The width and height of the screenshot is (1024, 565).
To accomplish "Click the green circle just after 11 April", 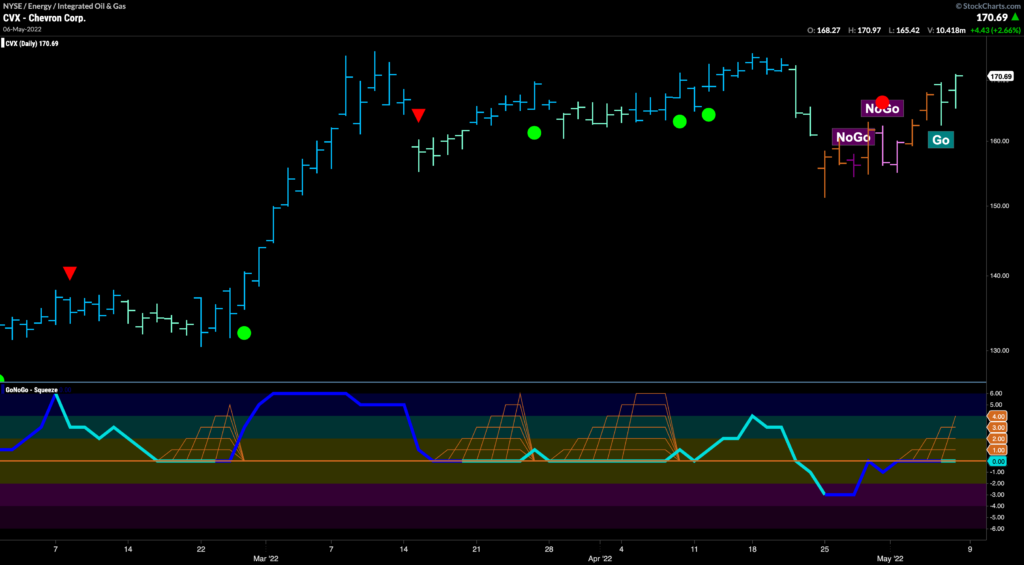I will tap(709, 114).
